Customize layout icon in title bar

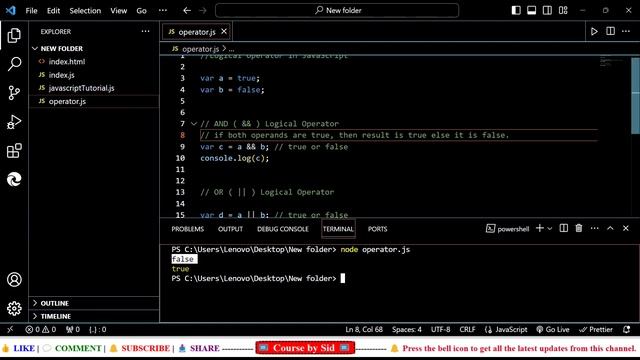pyautogui.click(x=563, y=10)
